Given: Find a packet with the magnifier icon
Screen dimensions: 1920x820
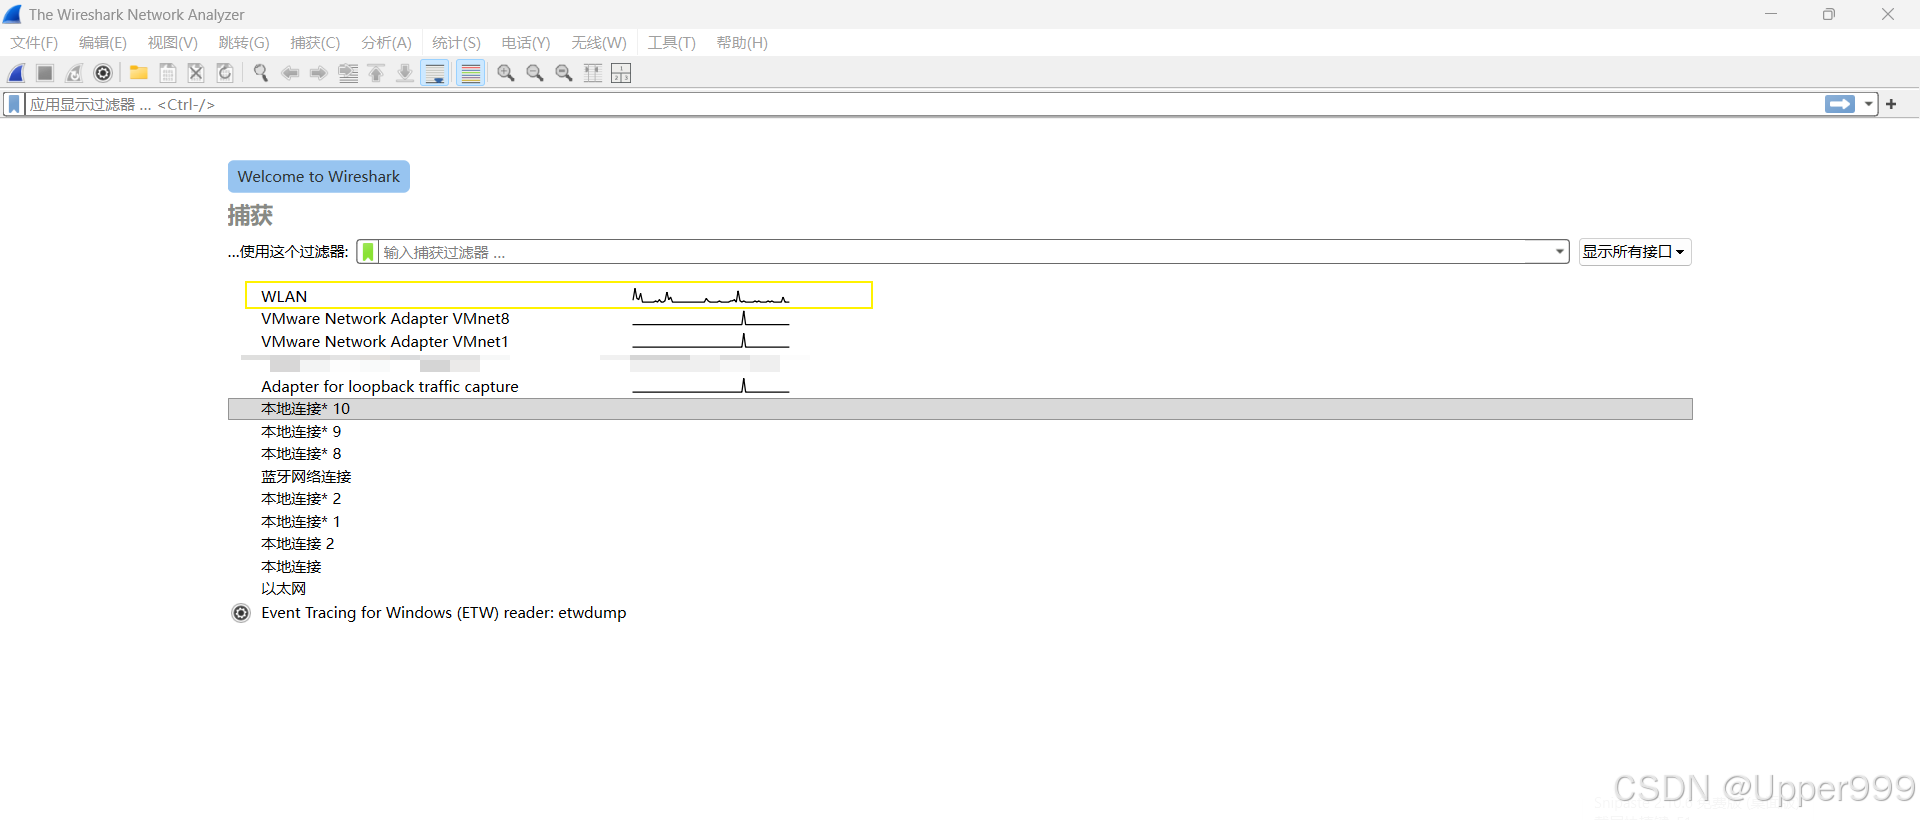Looking at the screenshot, I should [261, 73].
